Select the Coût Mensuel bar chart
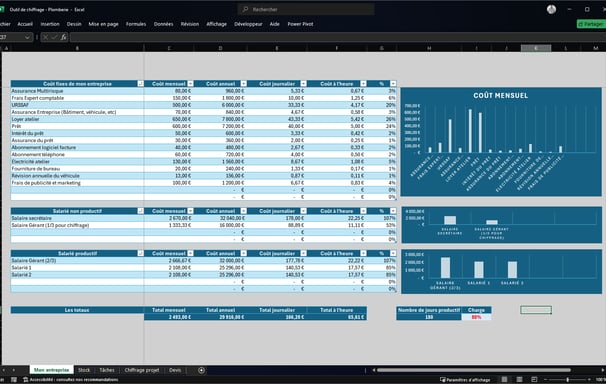 click(501, 142)
